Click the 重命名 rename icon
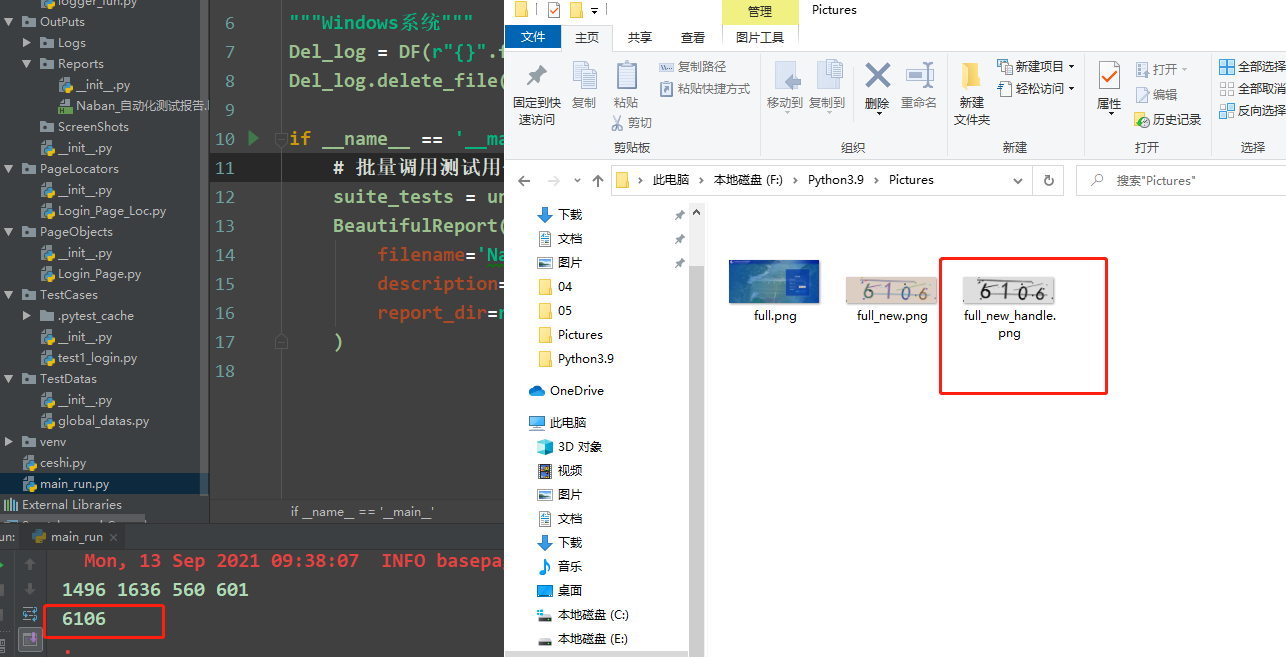 click(x=918, y=76)
